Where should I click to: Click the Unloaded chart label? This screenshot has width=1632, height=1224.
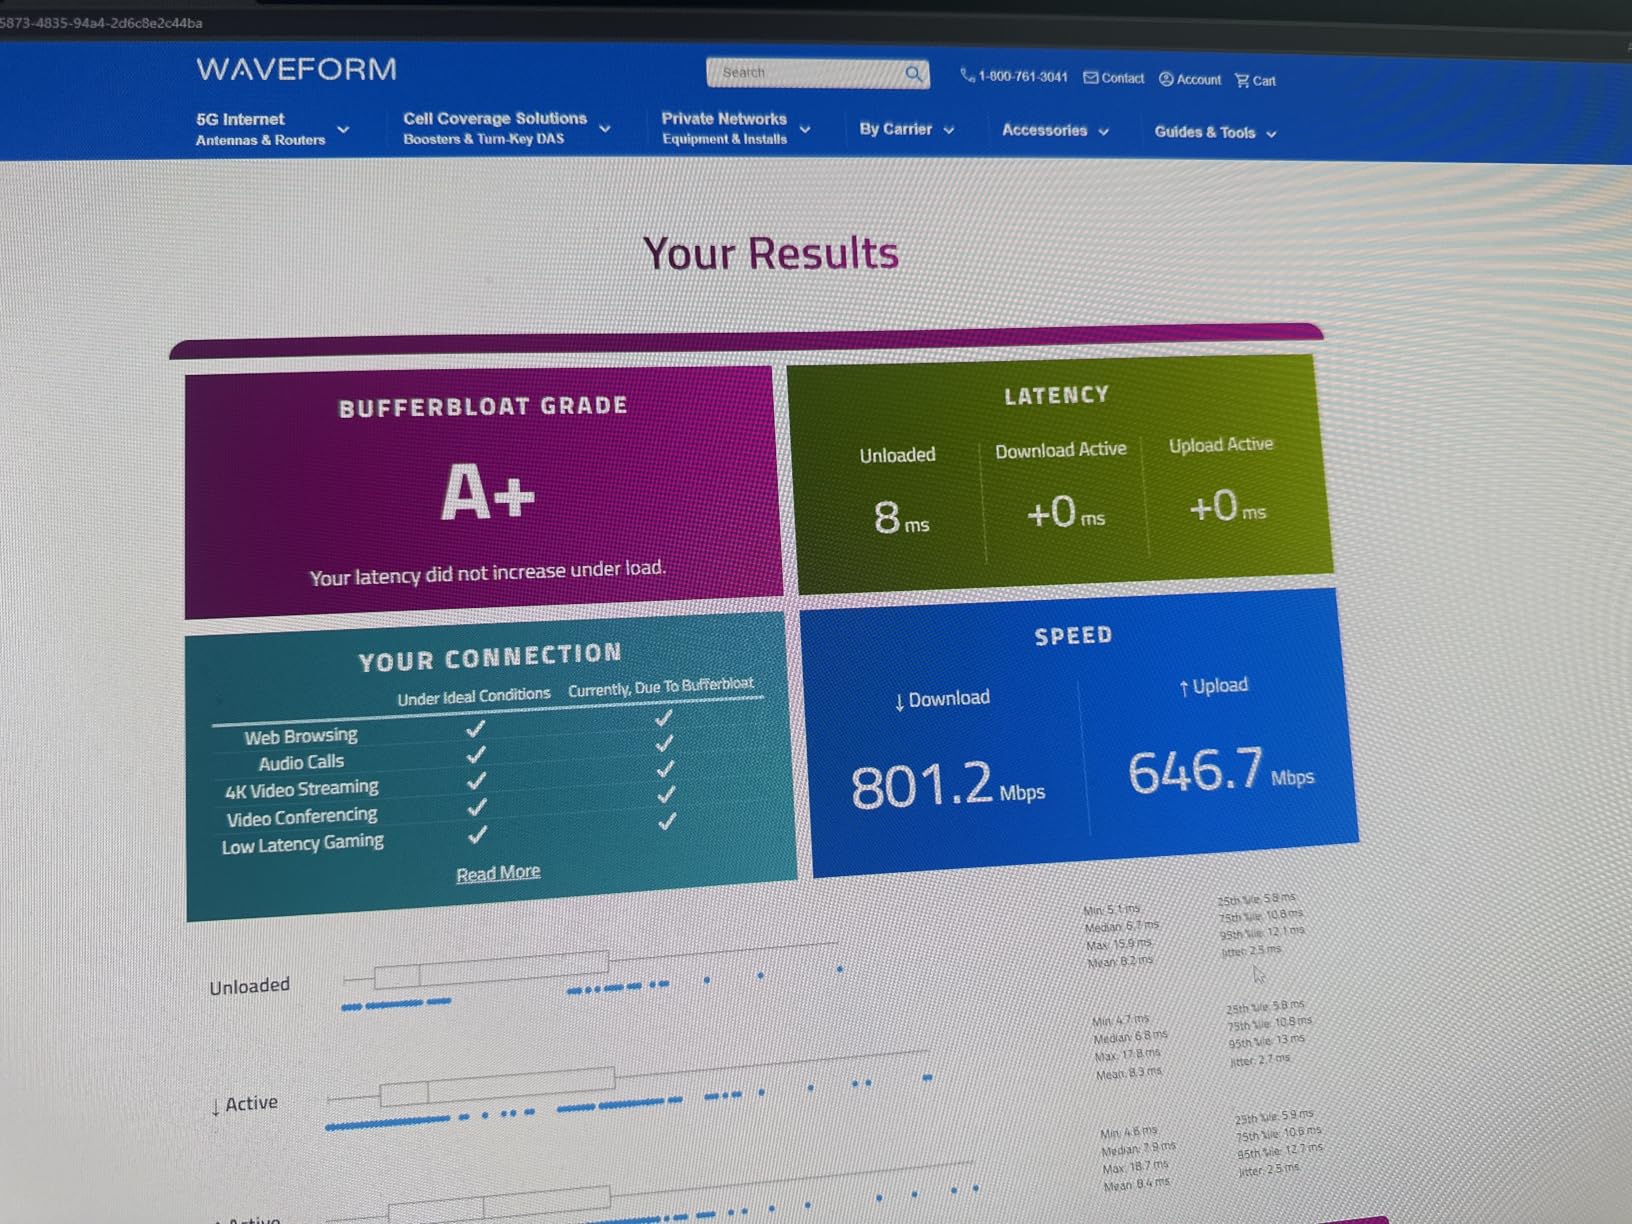pyautogui.click(x=250, y=986)
